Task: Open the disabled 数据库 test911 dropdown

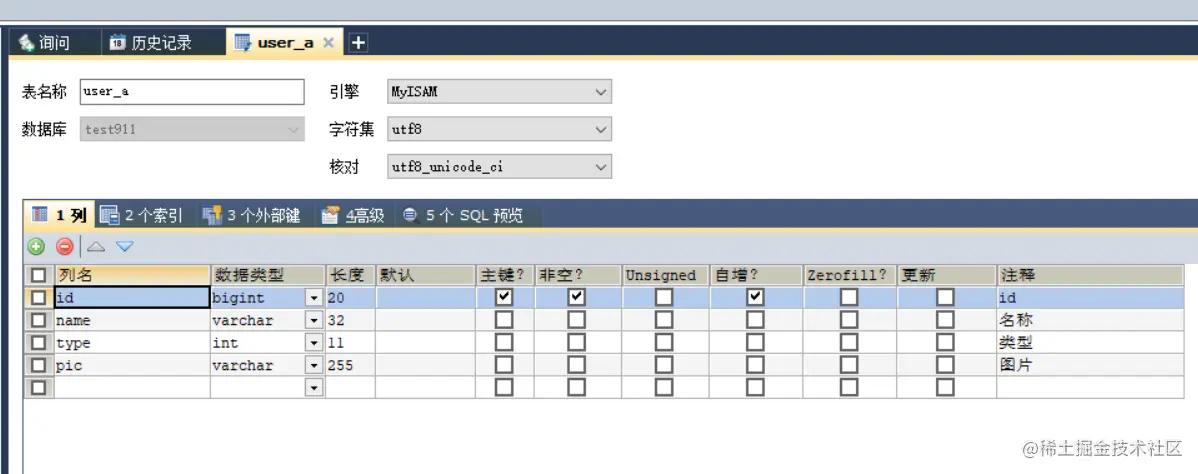Action: pyautogui.click(x=192, y=129)
